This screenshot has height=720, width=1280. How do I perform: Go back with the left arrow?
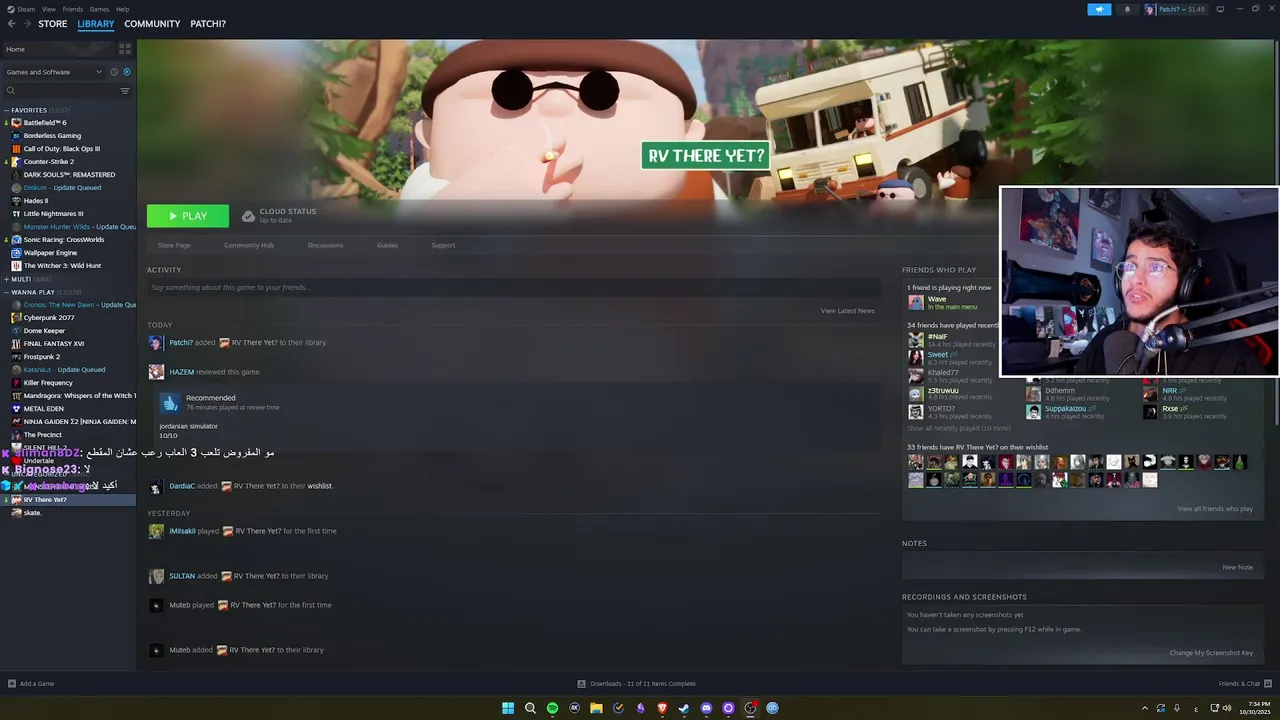tap(11, 24)
